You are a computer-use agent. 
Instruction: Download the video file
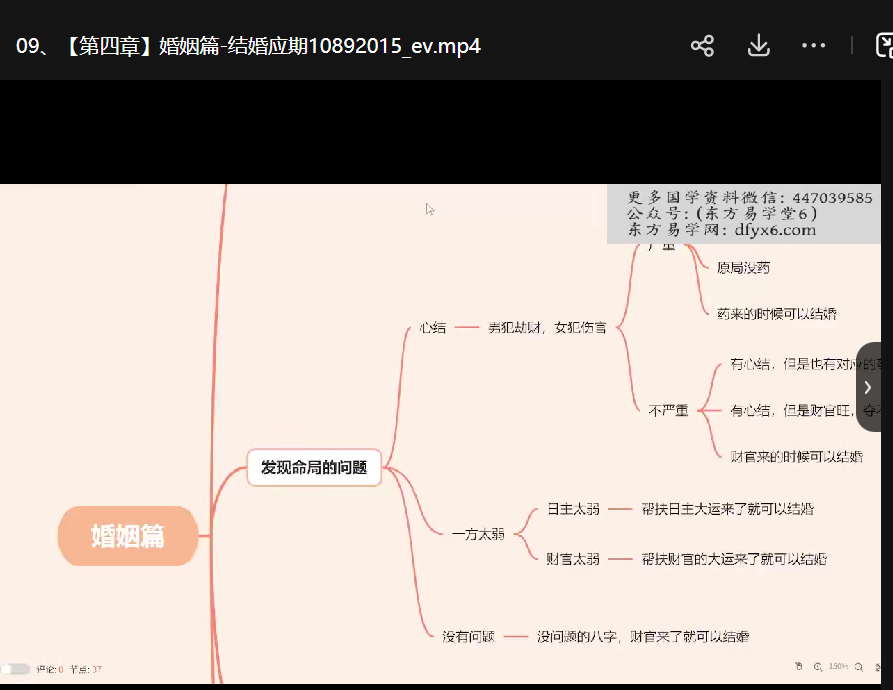click(x=758, y=46)
